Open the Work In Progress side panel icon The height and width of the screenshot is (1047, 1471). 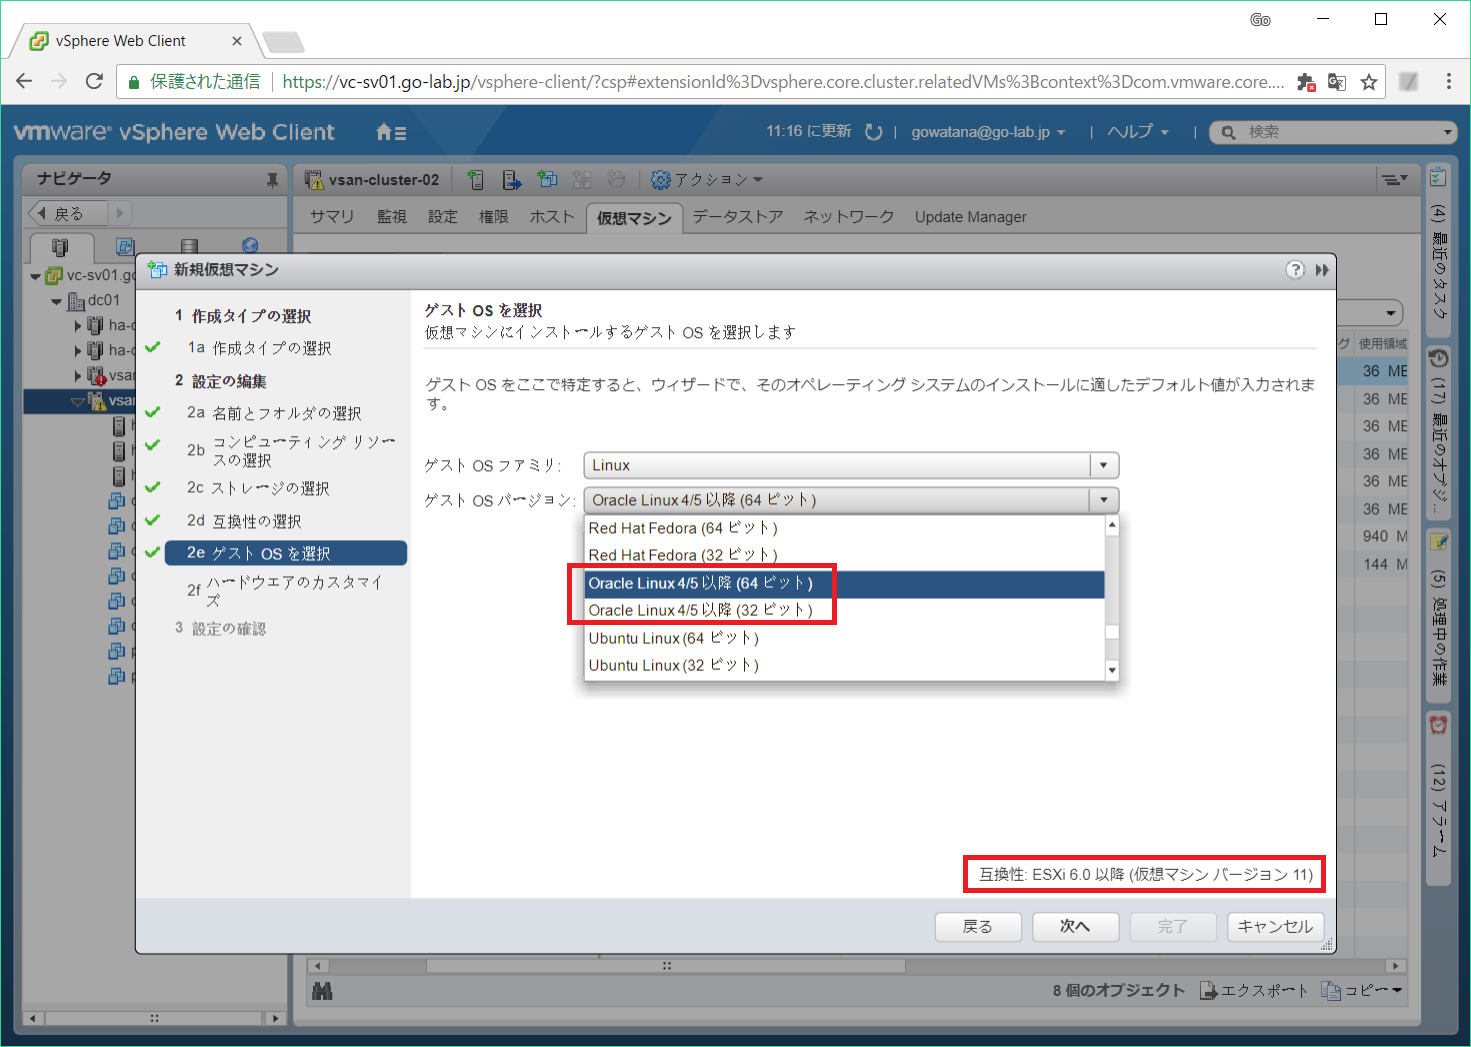1438,542
